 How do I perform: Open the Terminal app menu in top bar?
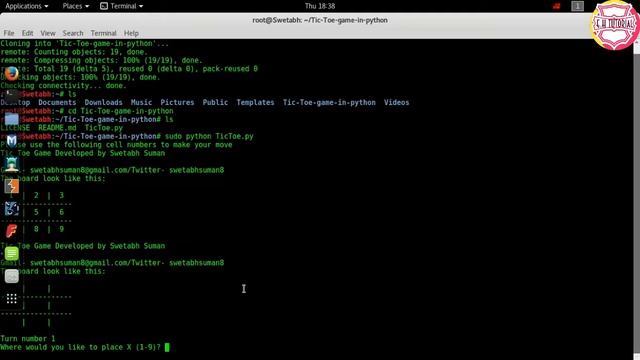(x=122, y=6)
